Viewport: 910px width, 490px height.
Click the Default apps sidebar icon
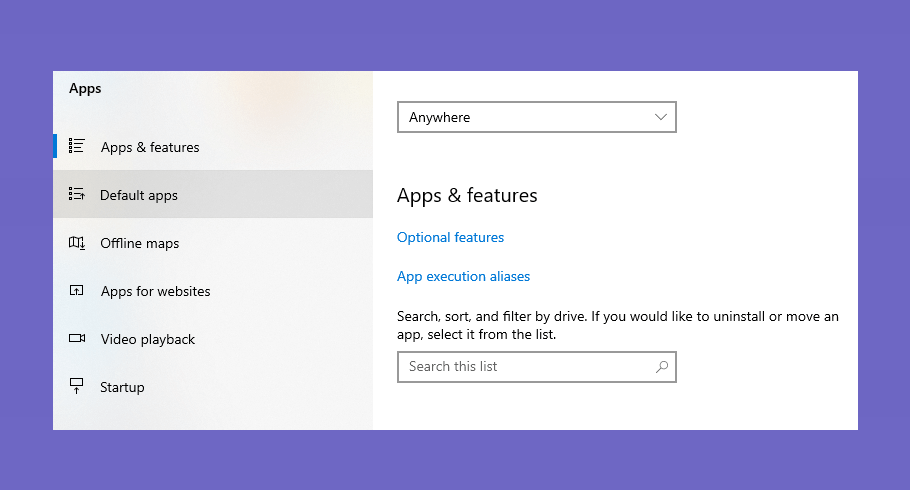pos(77,194)
